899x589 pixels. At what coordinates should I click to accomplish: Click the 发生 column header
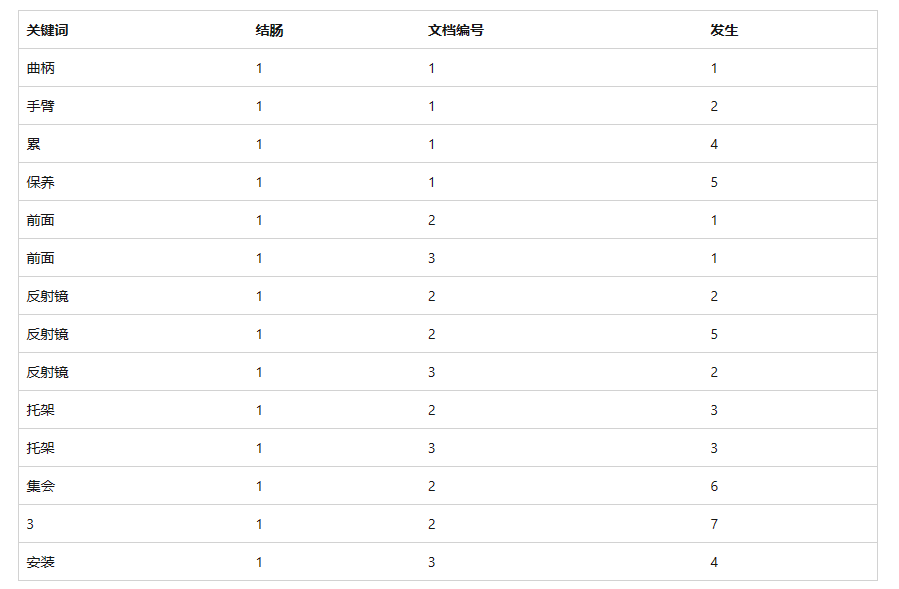(x=724, y=30)
